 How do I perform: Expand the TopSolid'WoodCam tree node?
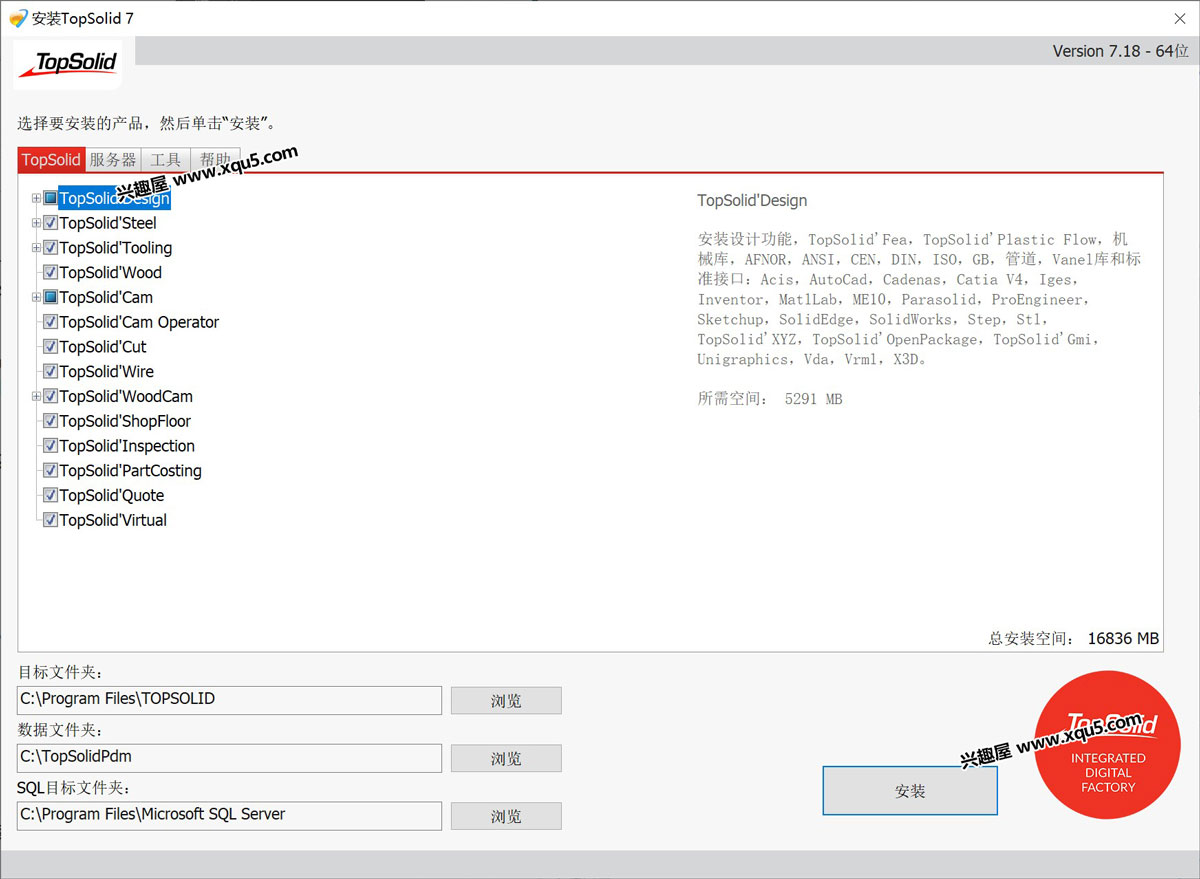[36, 396]
